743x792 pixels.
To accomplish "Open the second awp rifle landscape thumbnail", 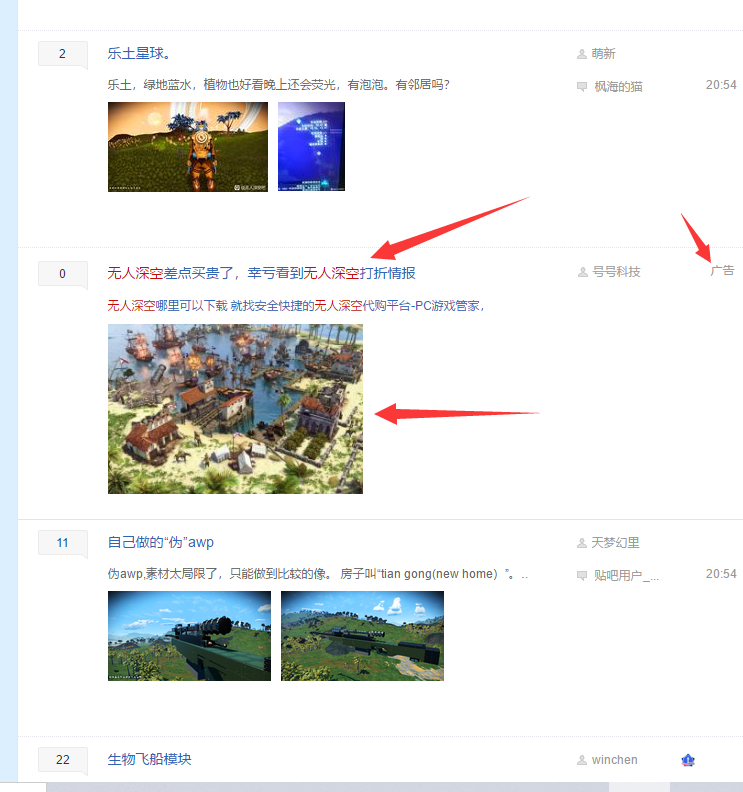I will pyautogui.click(x=362, y=636).
